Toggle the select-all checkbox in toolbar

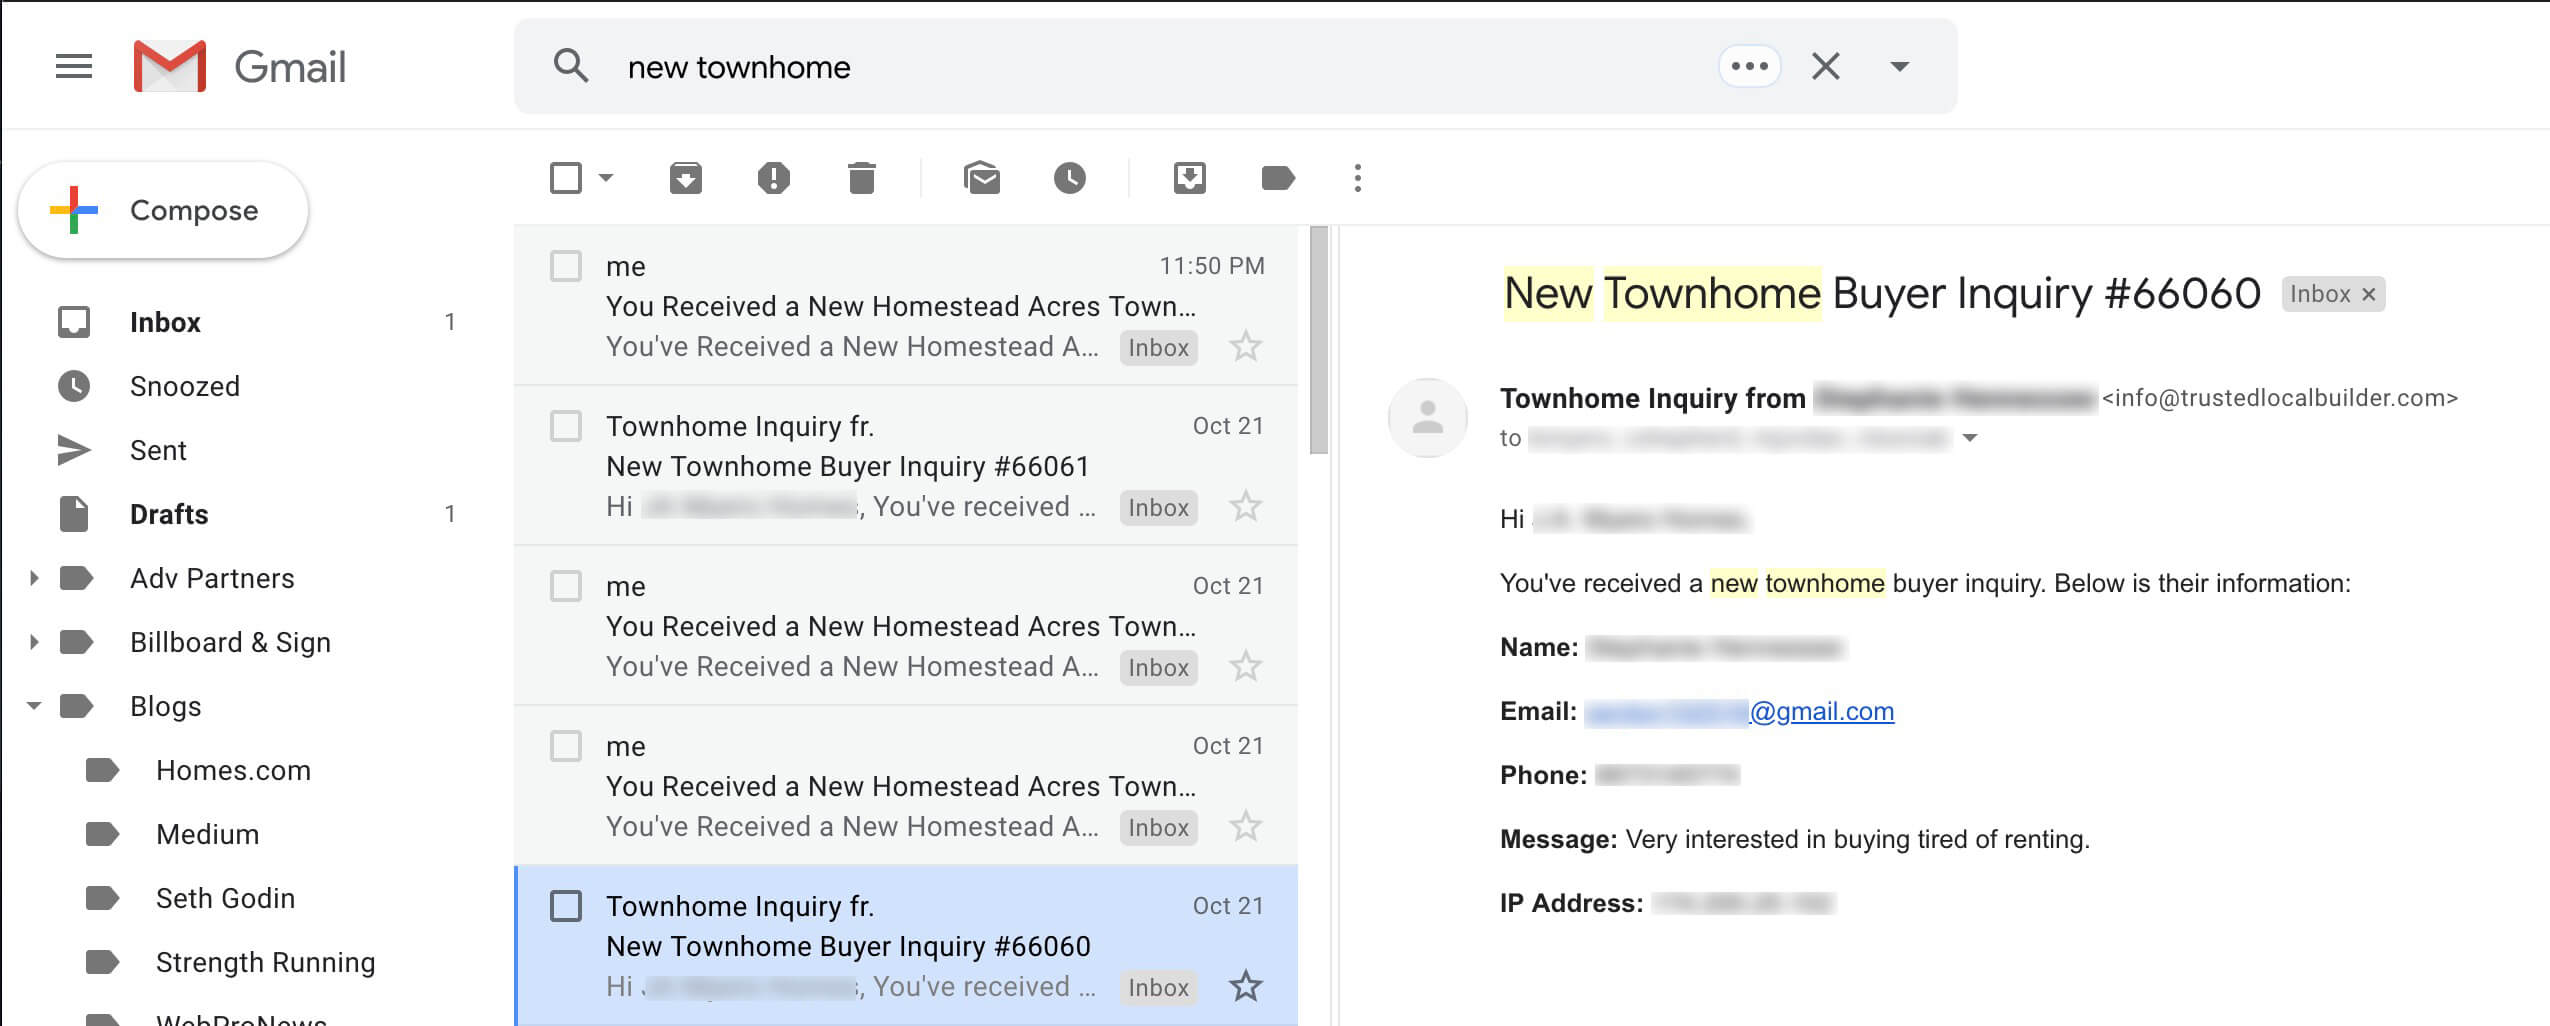coord(566,178)
